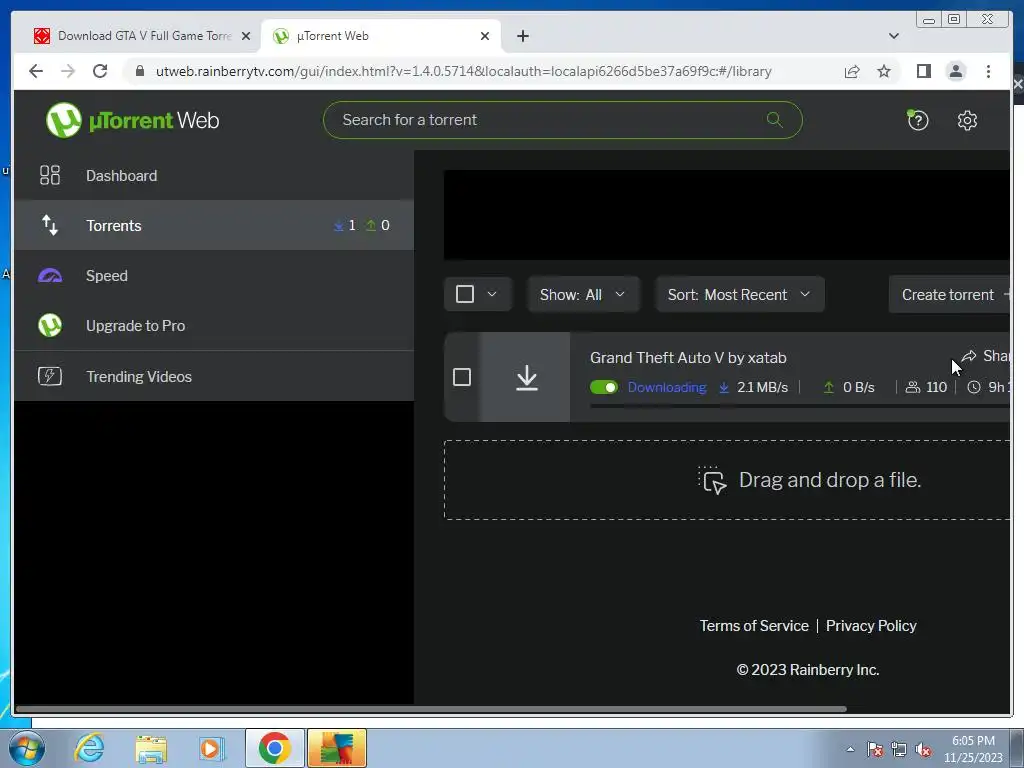Toggle the Downloading switch off
The height and width of the screenshot is (768, 1024).
coord(603,387)
